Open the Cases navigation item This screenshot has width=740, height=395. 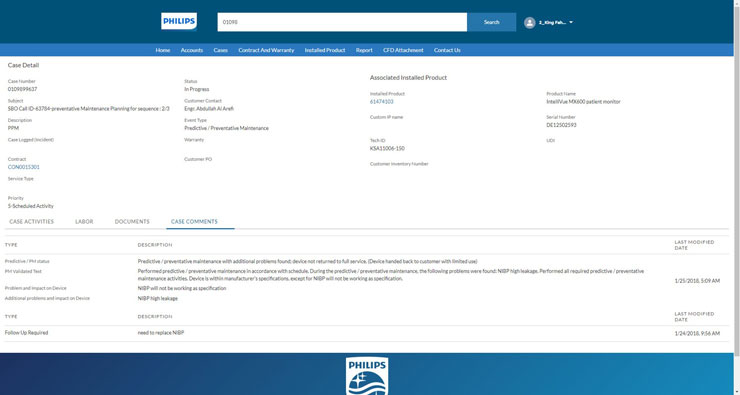(220, 50)
